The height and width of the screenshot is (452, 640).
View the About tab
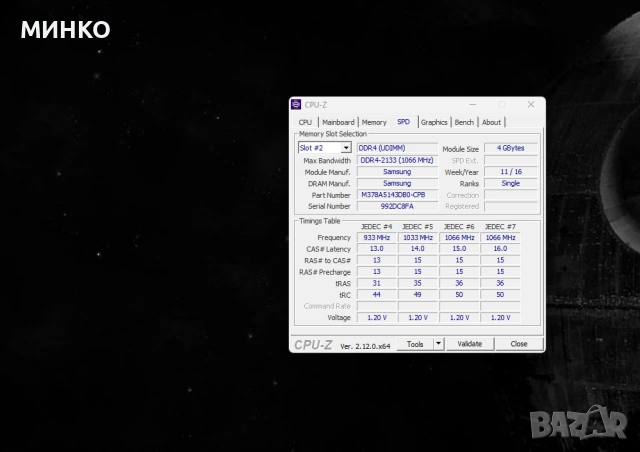coord(491,122)
